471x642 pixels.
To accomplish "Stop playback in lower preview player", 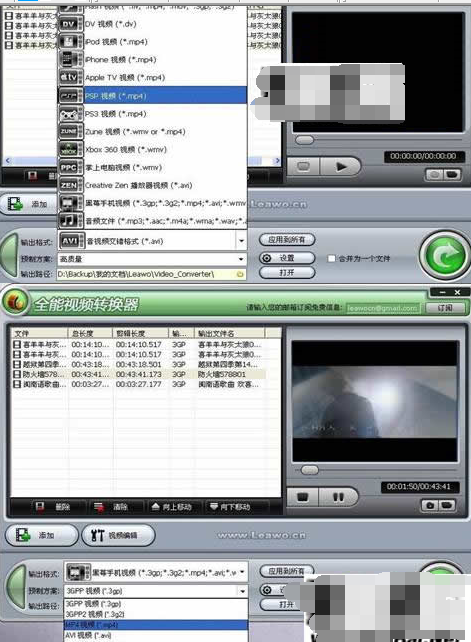I will (303, 497).
